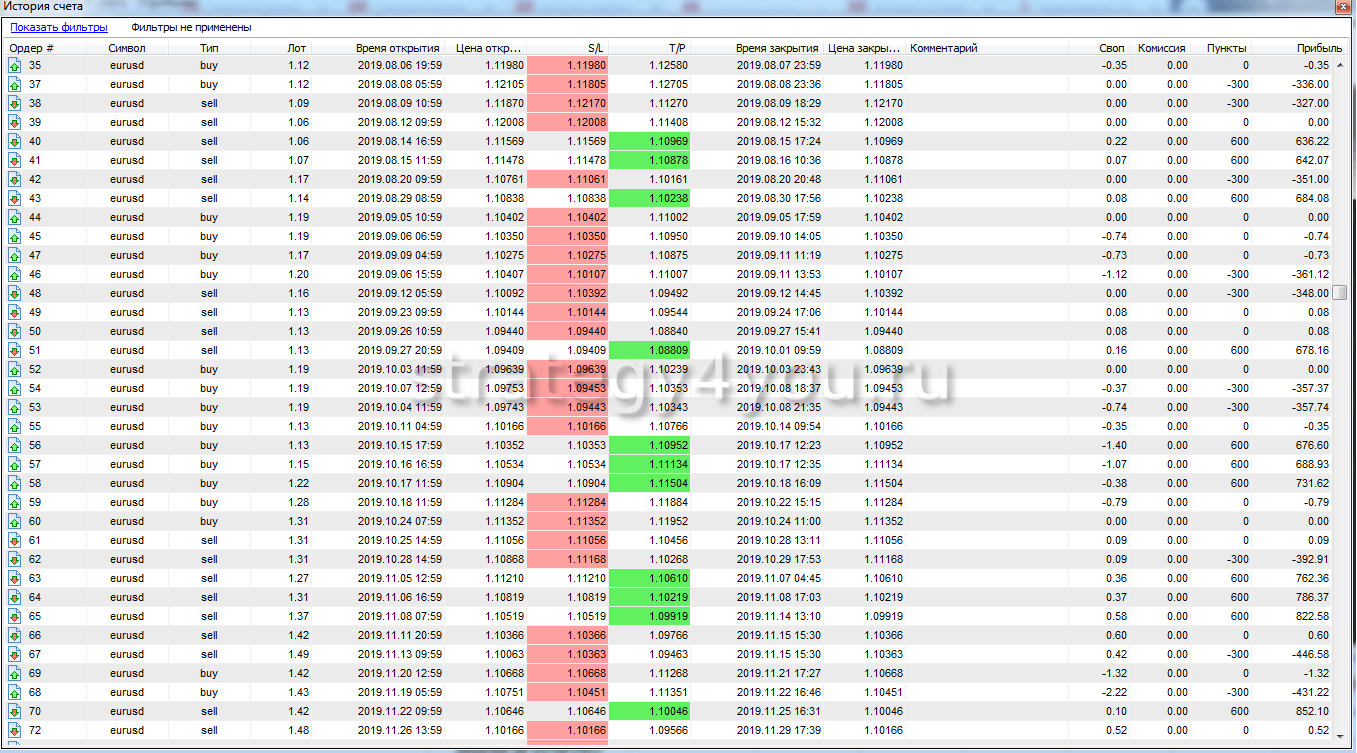Click the Символ column header
Image resolution: width=1357 pixels, height=753 pixels.
click(127, 48)
